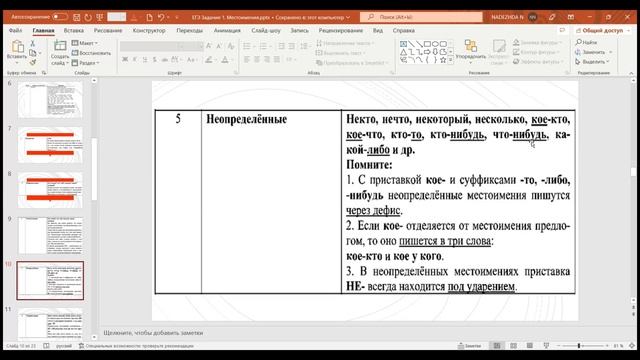This screenshot has width=640, height=360.
Task: Toggle bold Ж formatting
Action: pos(125,60)
